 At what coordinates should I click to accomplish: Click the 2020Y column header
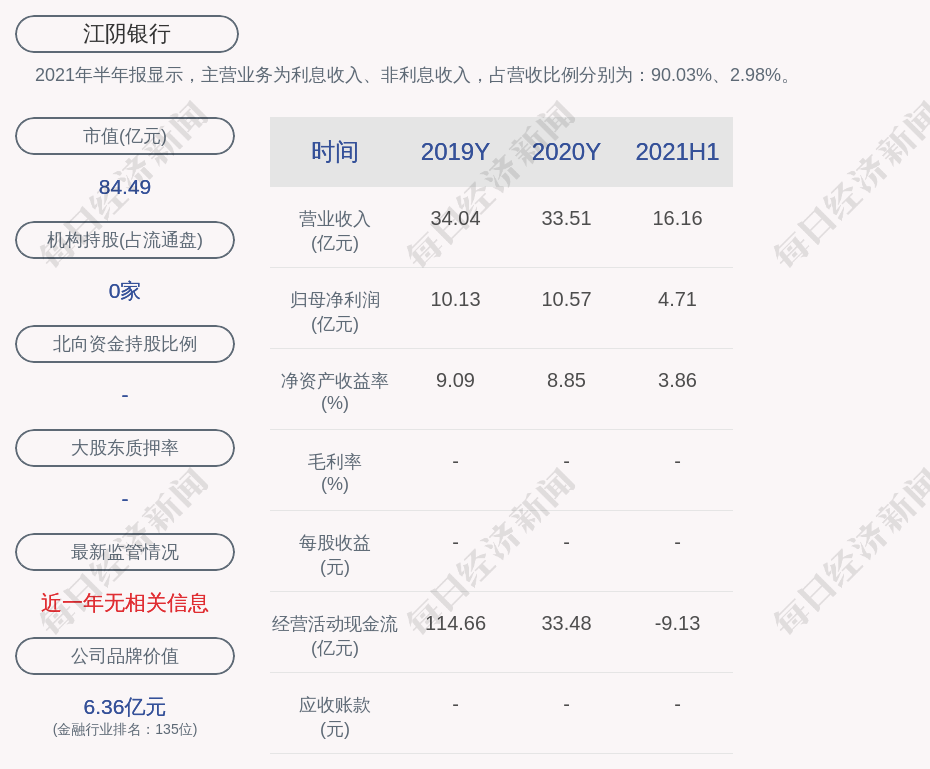pos(566,152)
